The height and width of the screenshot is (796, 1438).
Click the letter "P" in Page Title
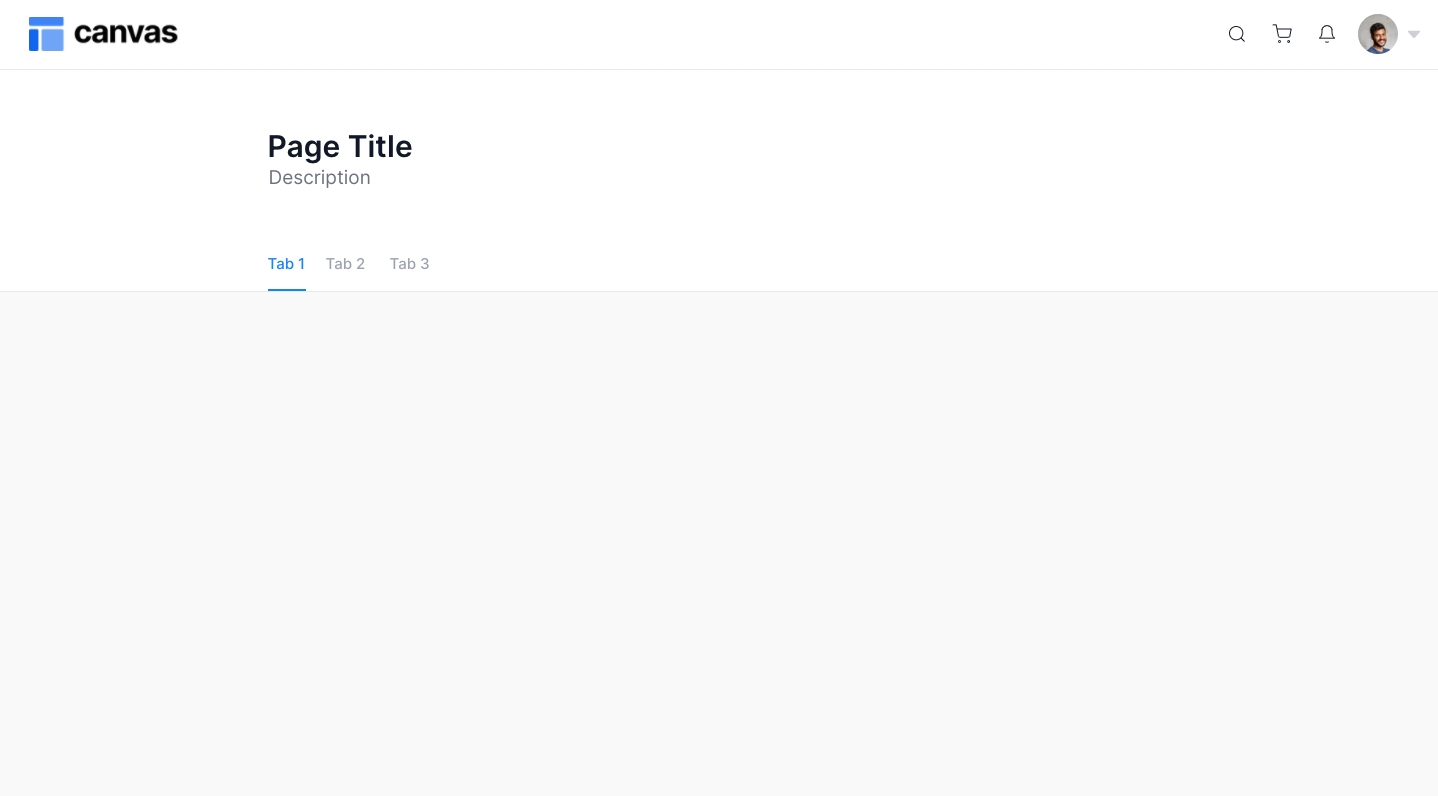277,147
